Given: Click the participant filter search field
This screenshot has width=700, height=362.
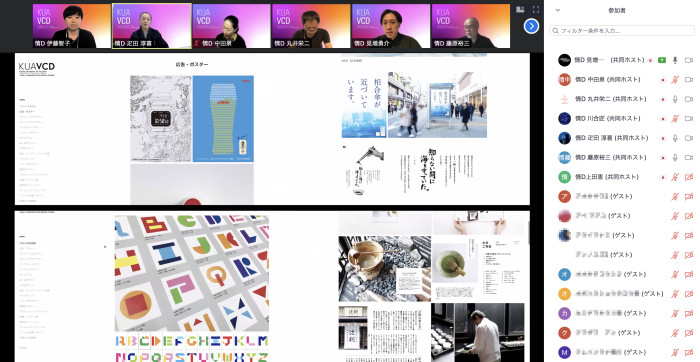Looking at the screenshot, I should (x=622, y=31).
